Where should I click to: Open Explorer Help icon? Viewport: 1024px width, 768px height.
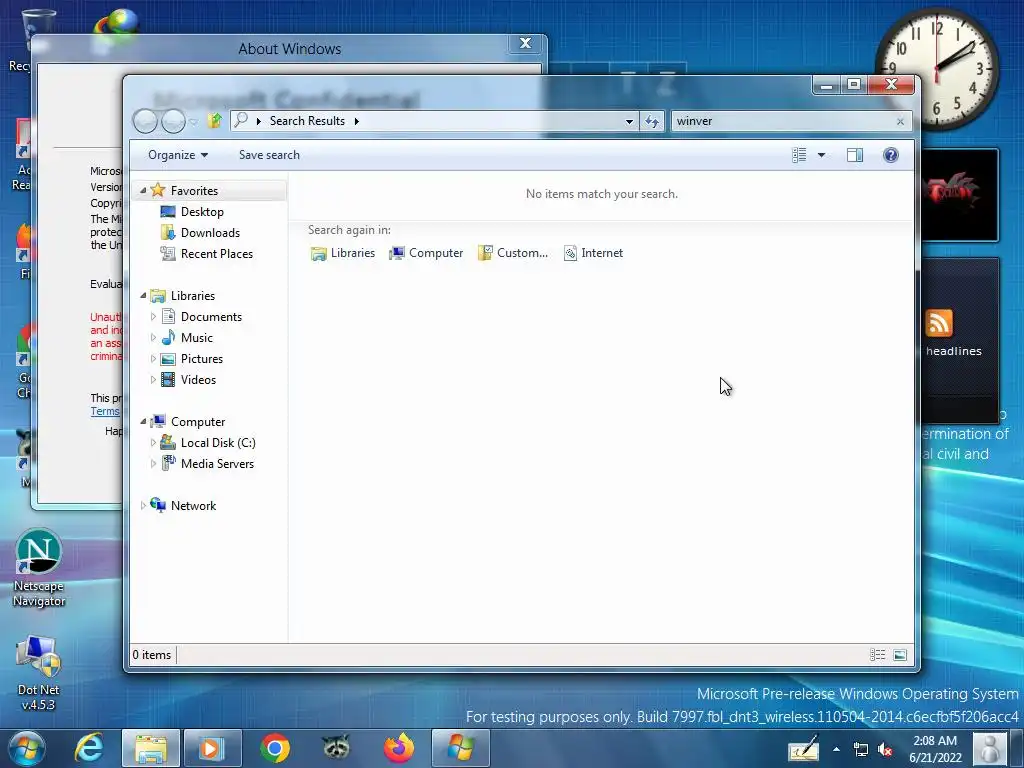[x=891, y=155]
